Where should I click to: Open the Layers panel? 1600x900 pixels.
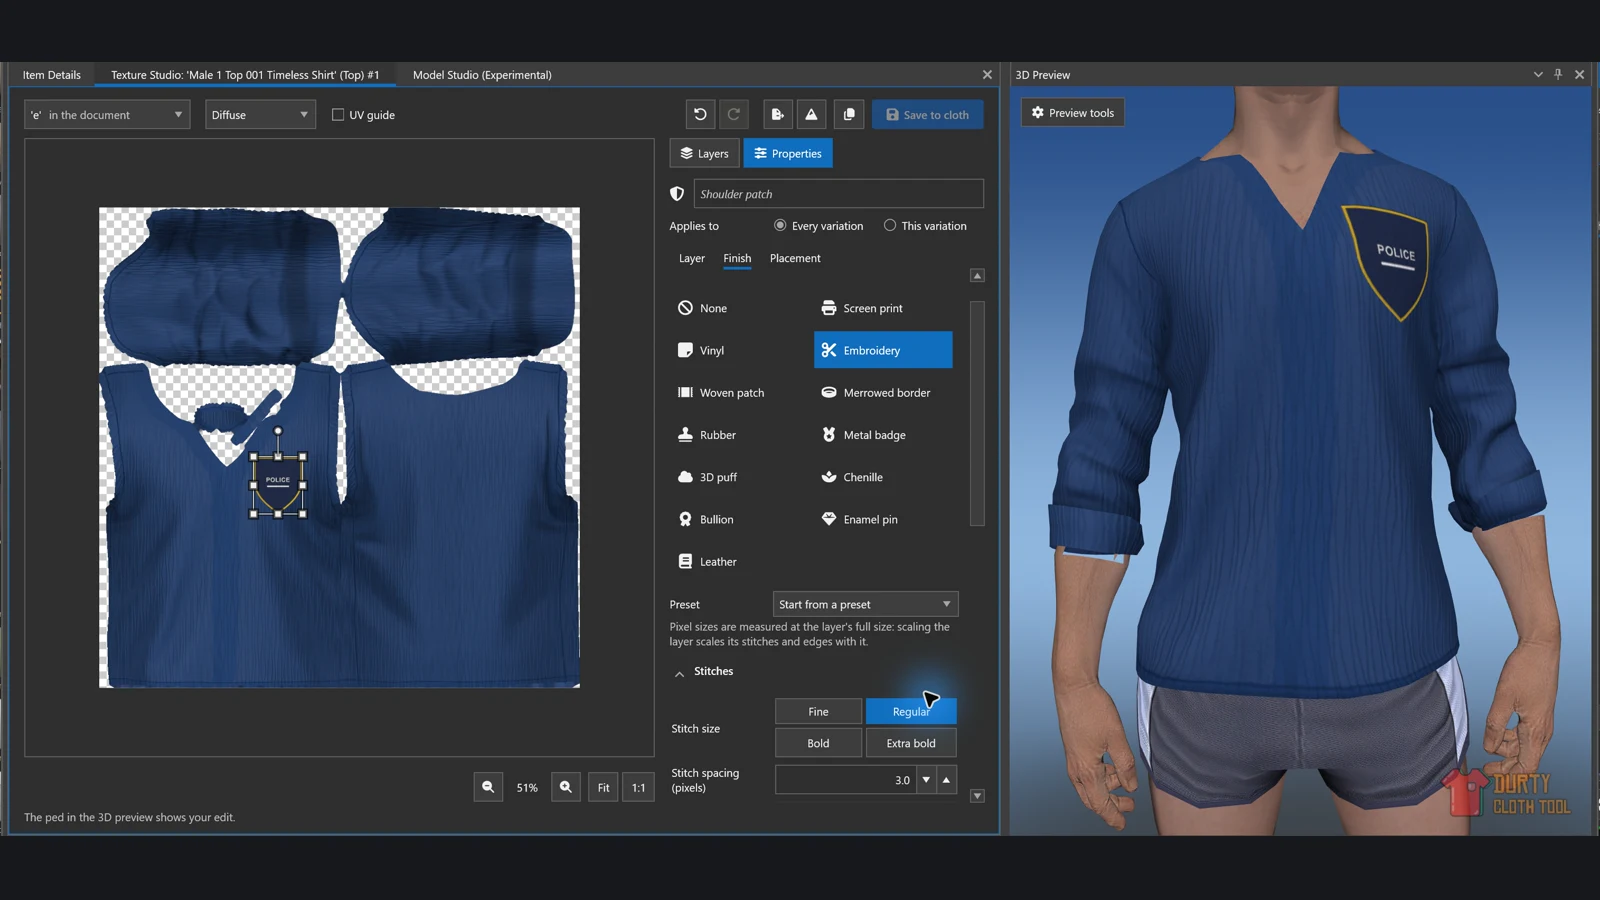(x=704, y=153)
